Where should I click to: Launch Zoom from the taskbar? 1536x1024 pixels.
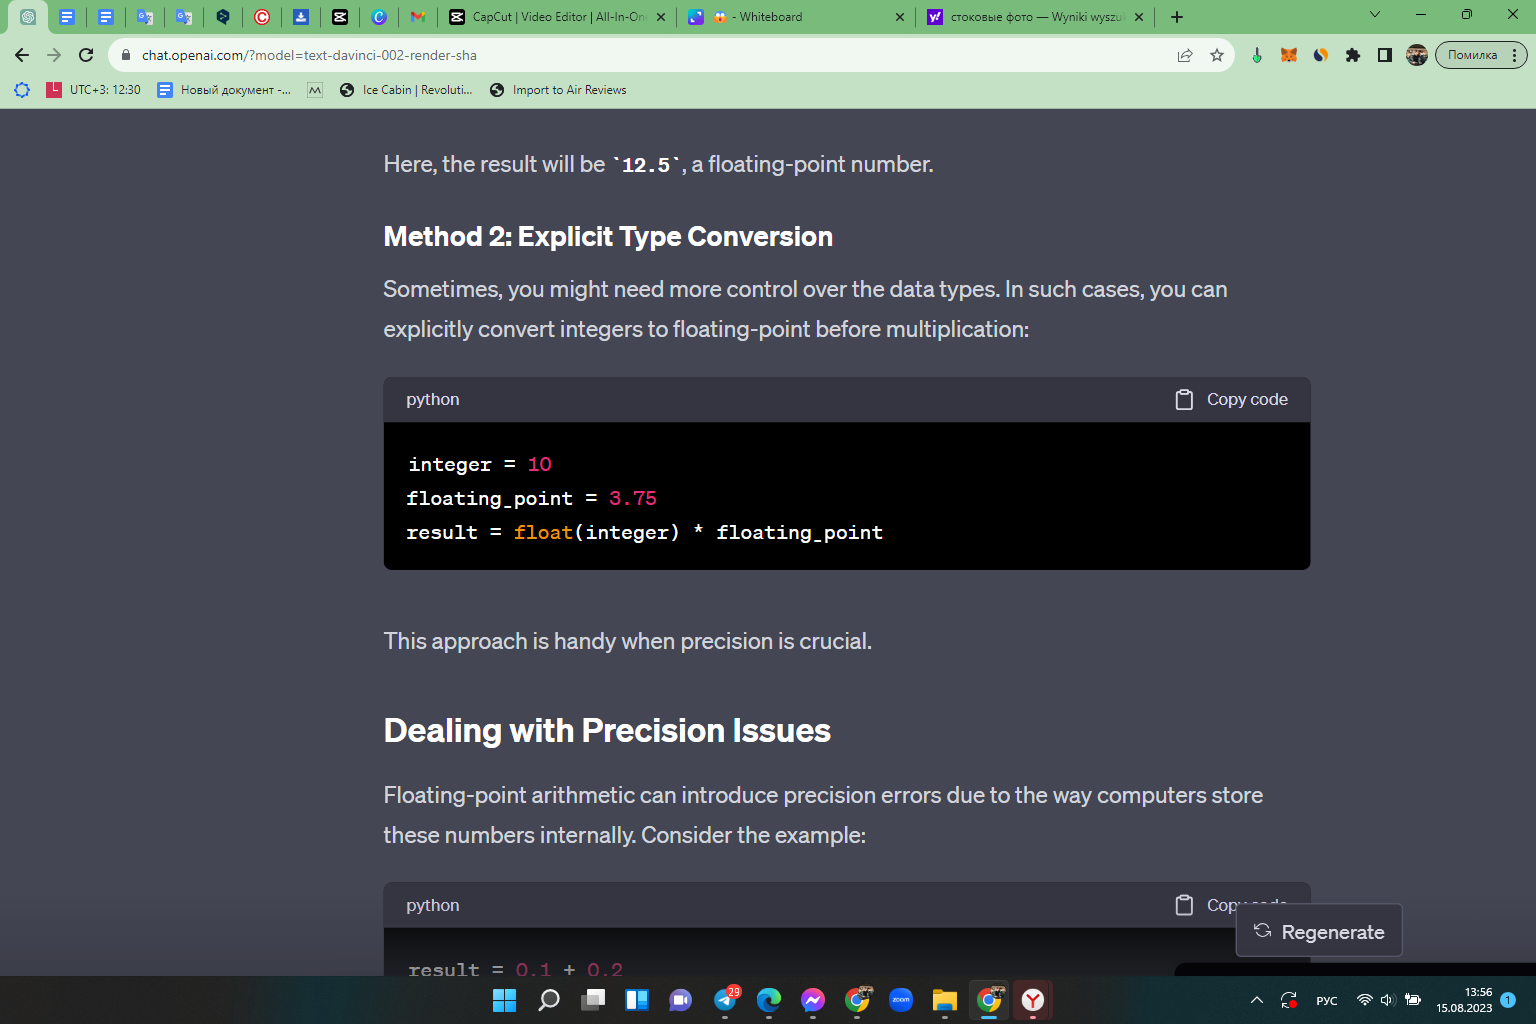[x=900, y=1000]
